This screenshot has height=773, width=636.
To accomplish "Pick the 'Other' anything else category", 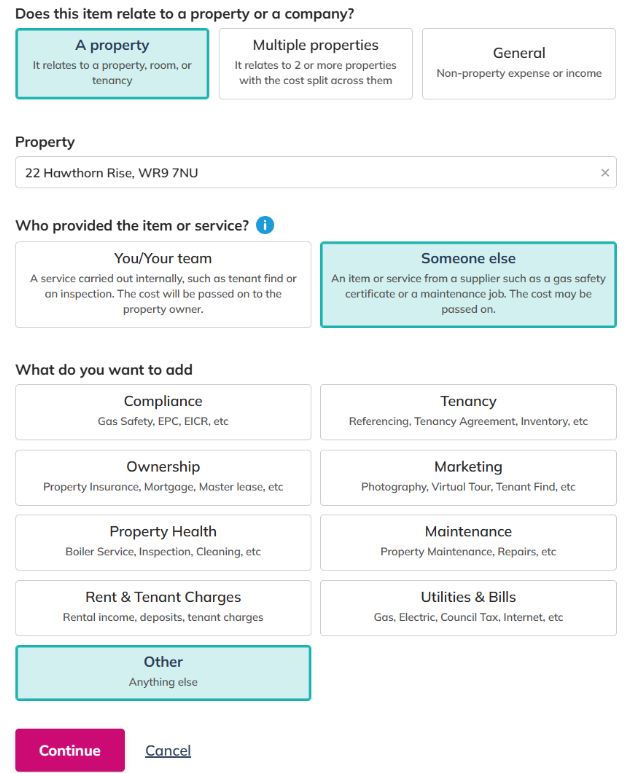I will pyautogui.click(x=163, y=673).
